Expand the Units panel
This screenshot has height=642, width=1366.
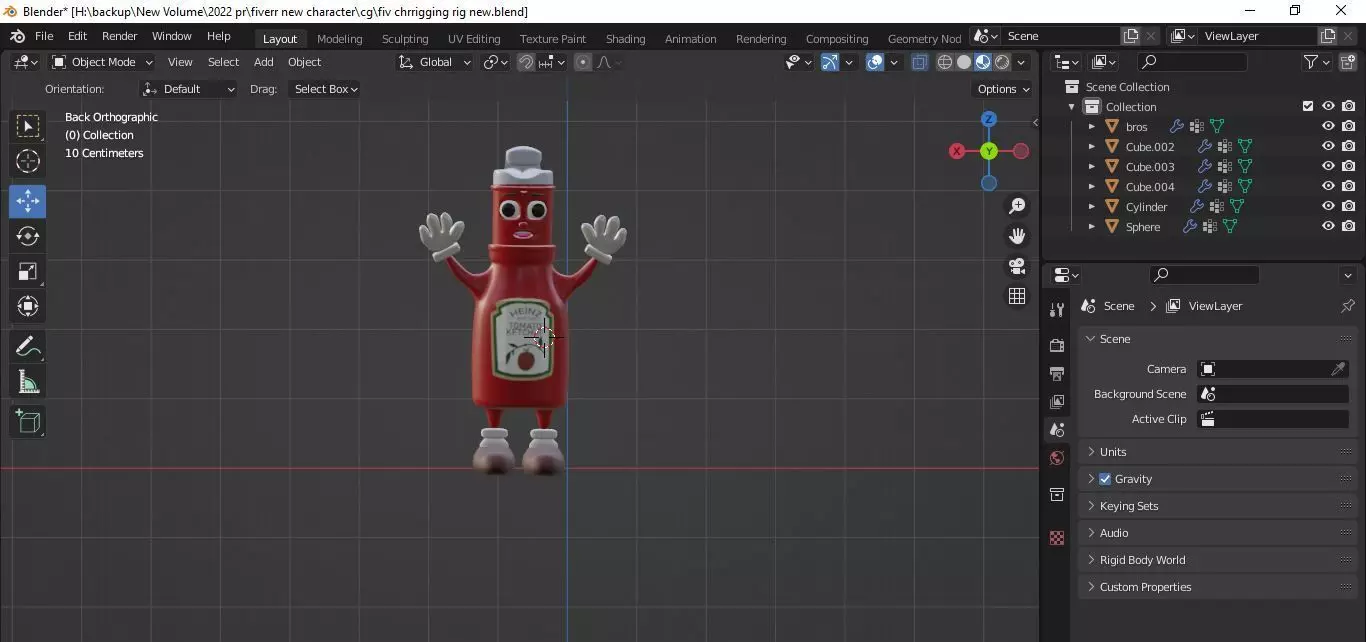pyautogui.click(x=1216, y=452)
